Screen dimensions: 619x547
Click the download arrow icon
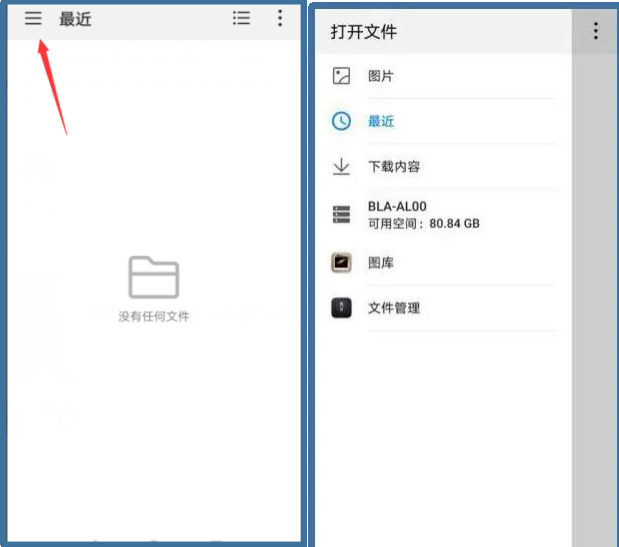coord(341,166)
